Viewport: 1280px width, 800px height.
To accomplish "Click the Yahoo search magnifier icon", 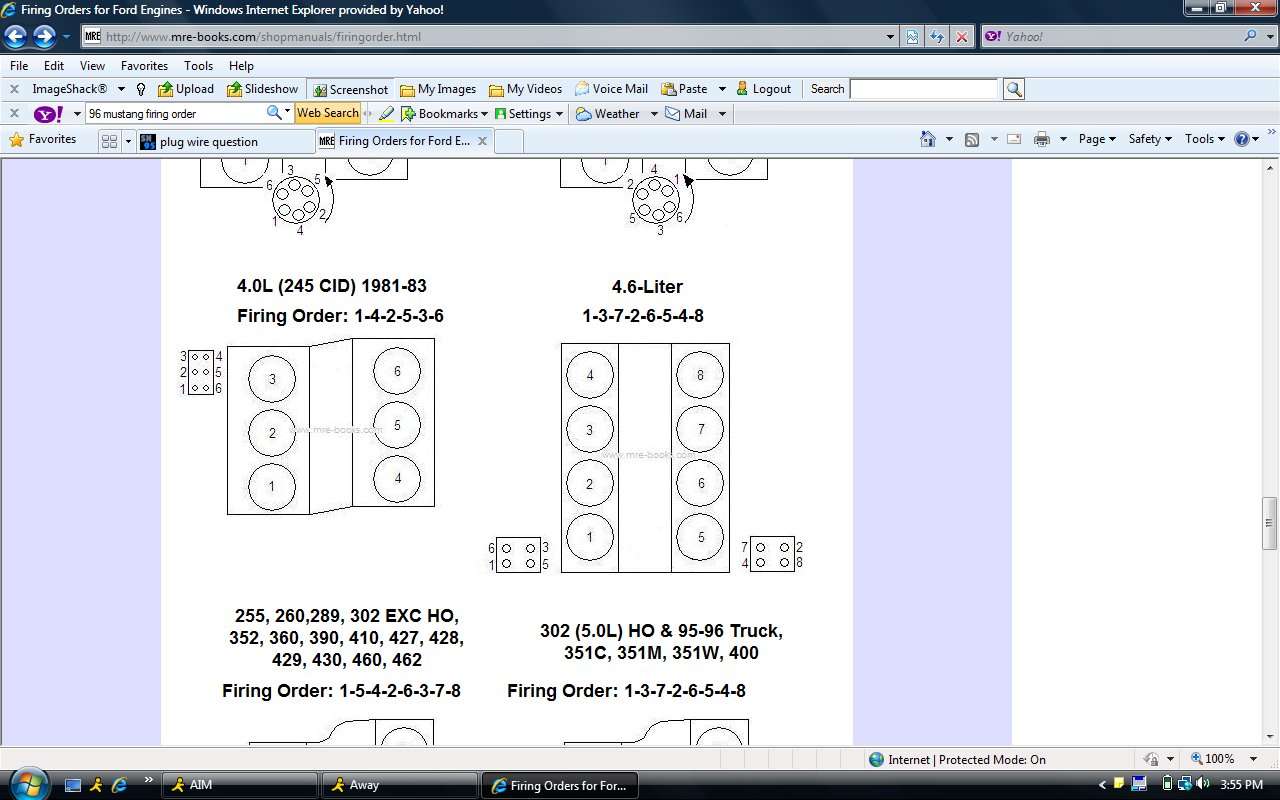I will (1251, 36).
